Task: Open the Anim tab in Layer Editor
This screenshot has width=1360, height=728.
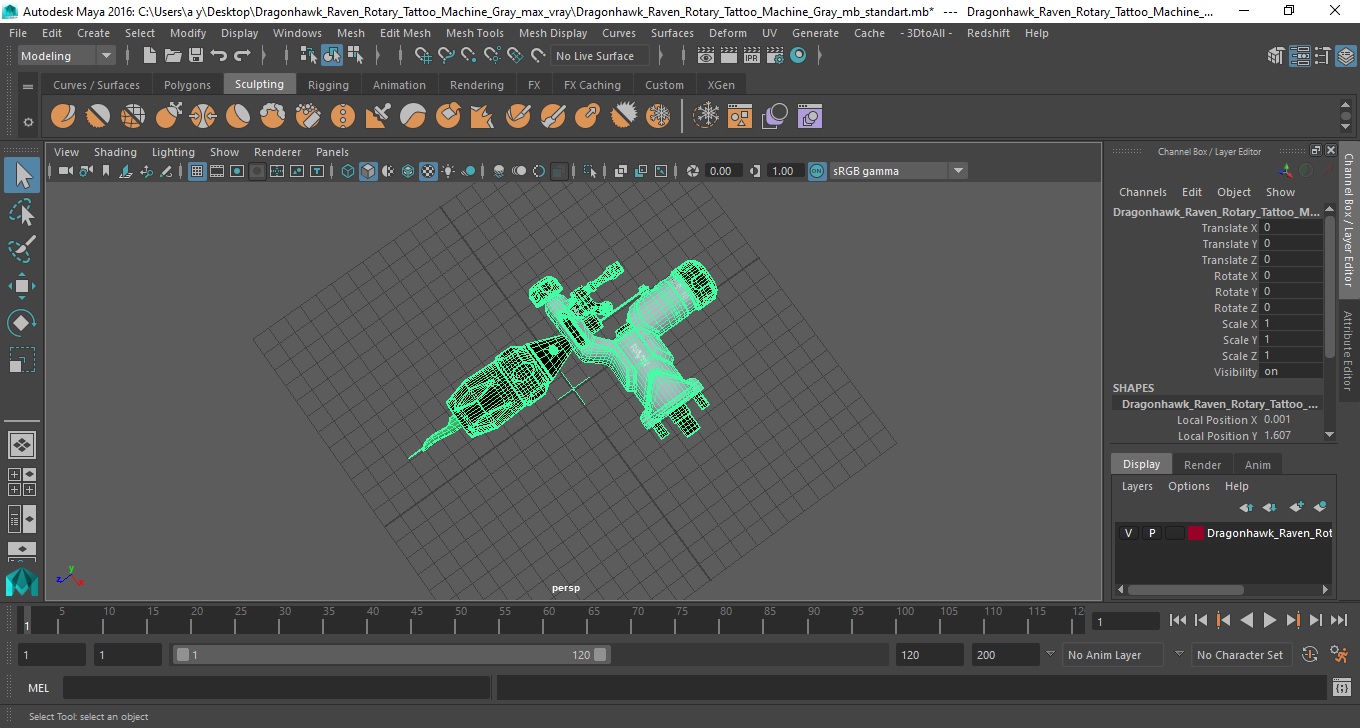Action: [1257, 465]
